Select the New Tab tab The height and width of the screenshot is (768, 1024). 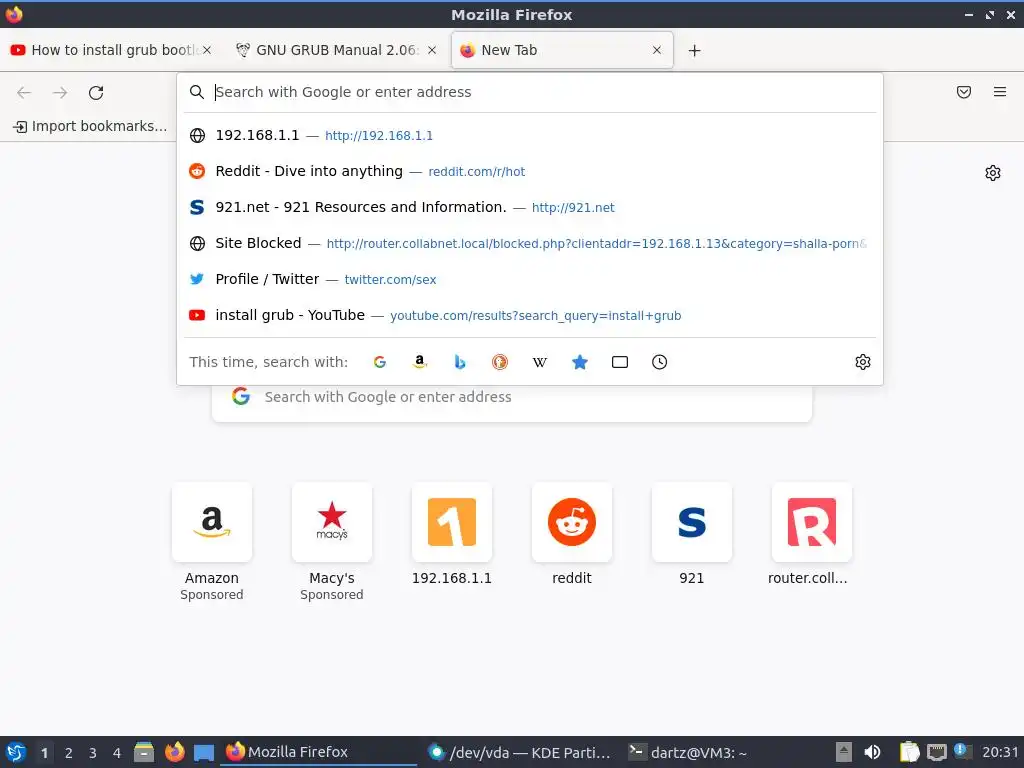coord(562,50)
